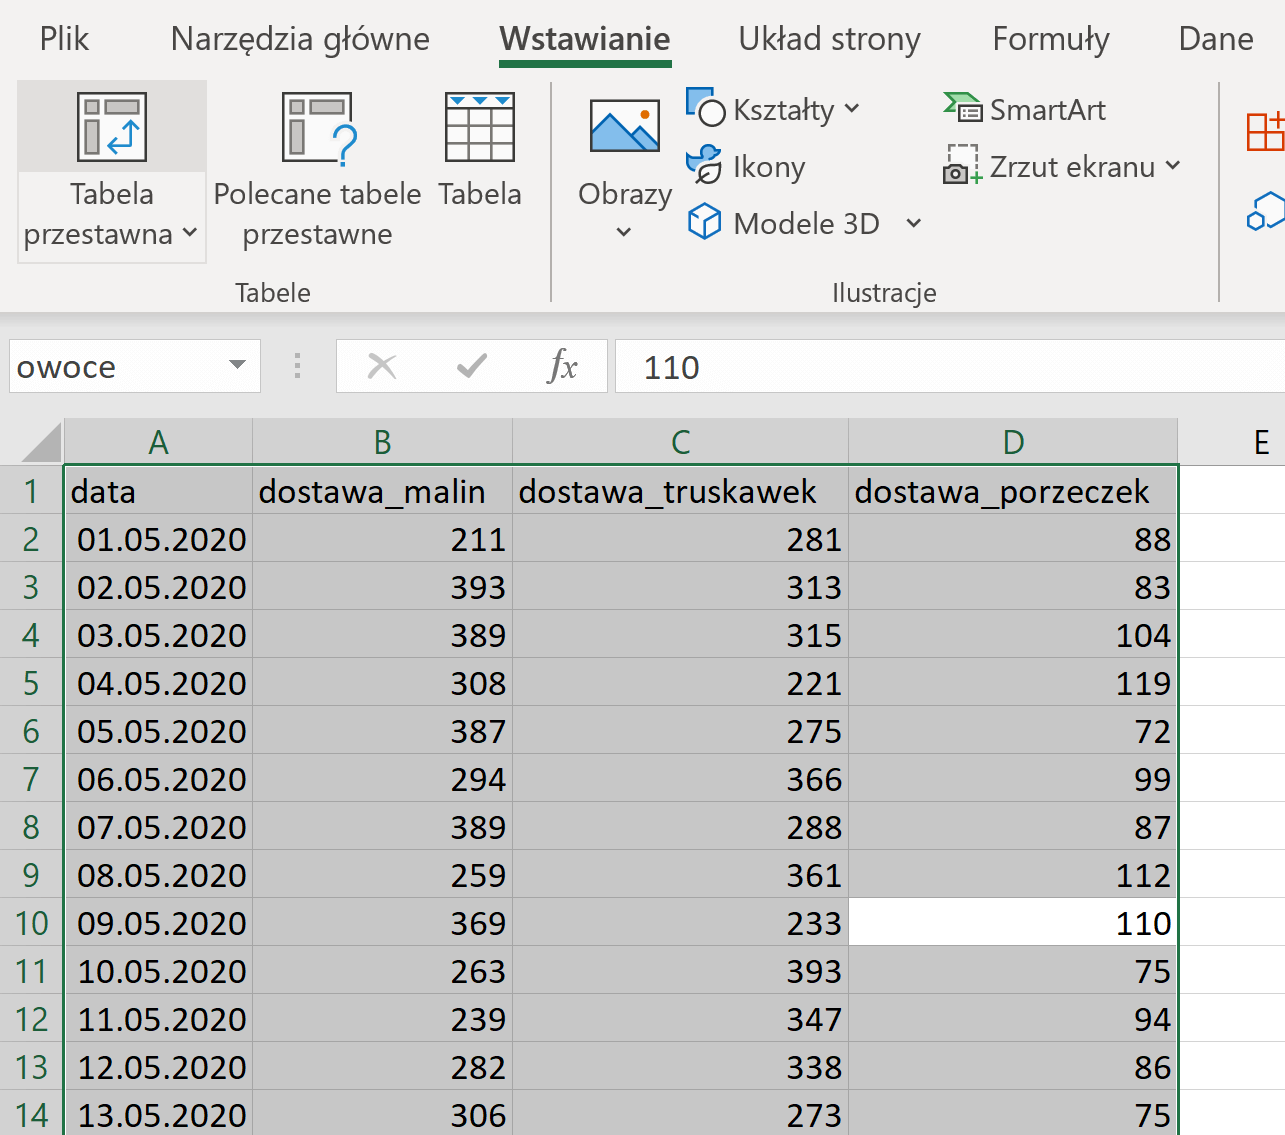The image size is (1285, 1135).
Task: Click header cell dostawa_truskawek
Action: 680,491
